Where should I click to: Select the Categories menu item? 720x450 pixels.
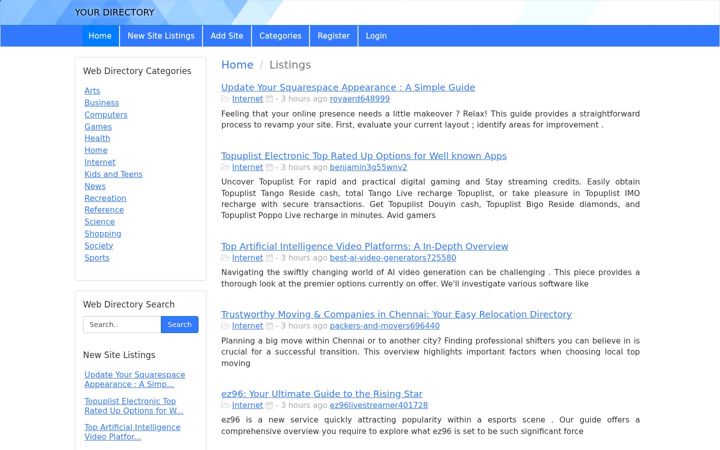coord(281,36)
